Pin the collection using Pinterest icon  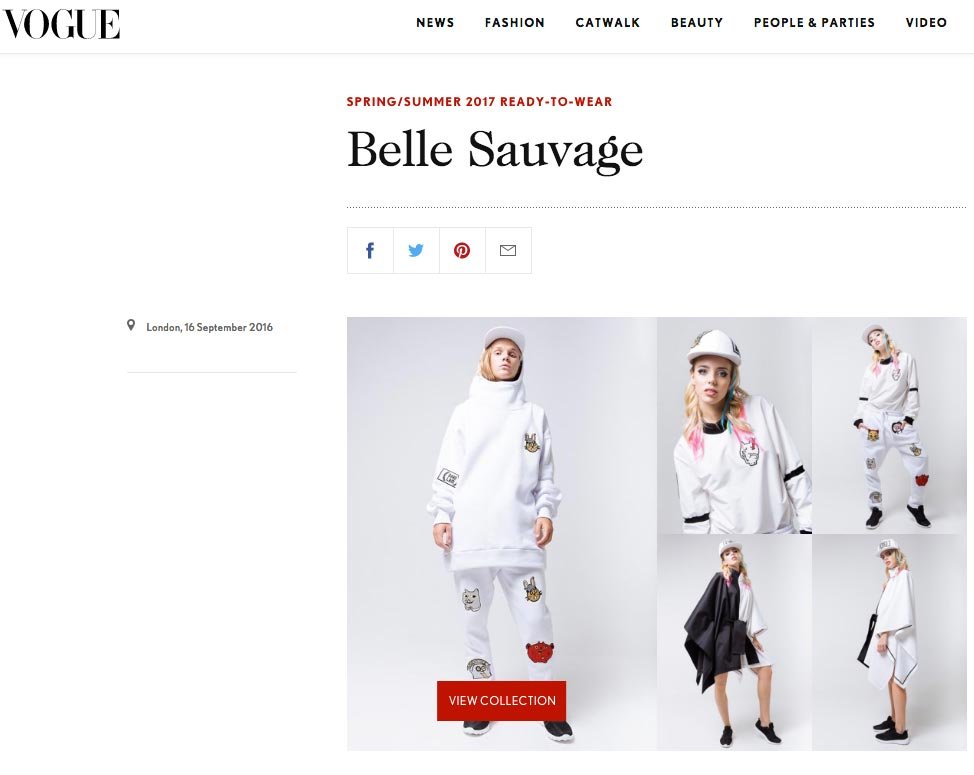point(462,250)
